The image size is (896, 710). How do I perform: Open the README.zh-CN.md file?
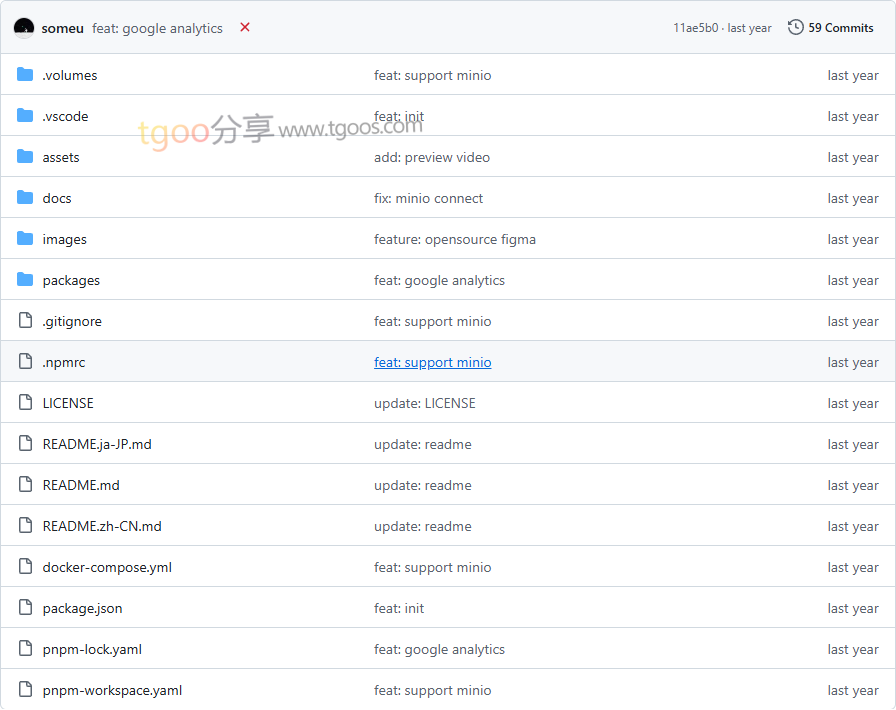pyautogui.click(x=102, y=526)
